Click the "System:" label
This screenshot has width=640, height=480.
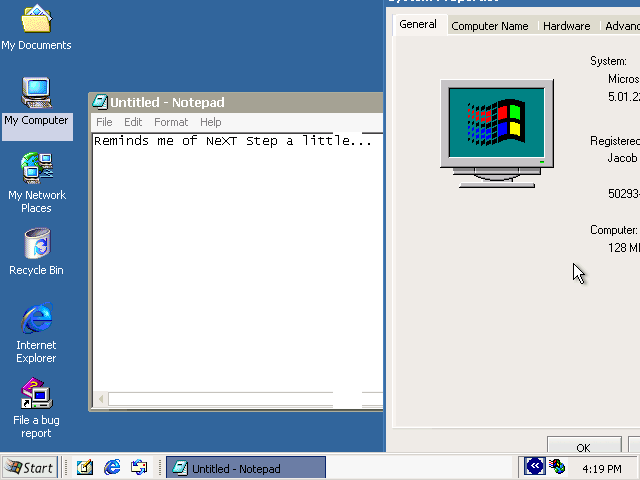[609, 61]
